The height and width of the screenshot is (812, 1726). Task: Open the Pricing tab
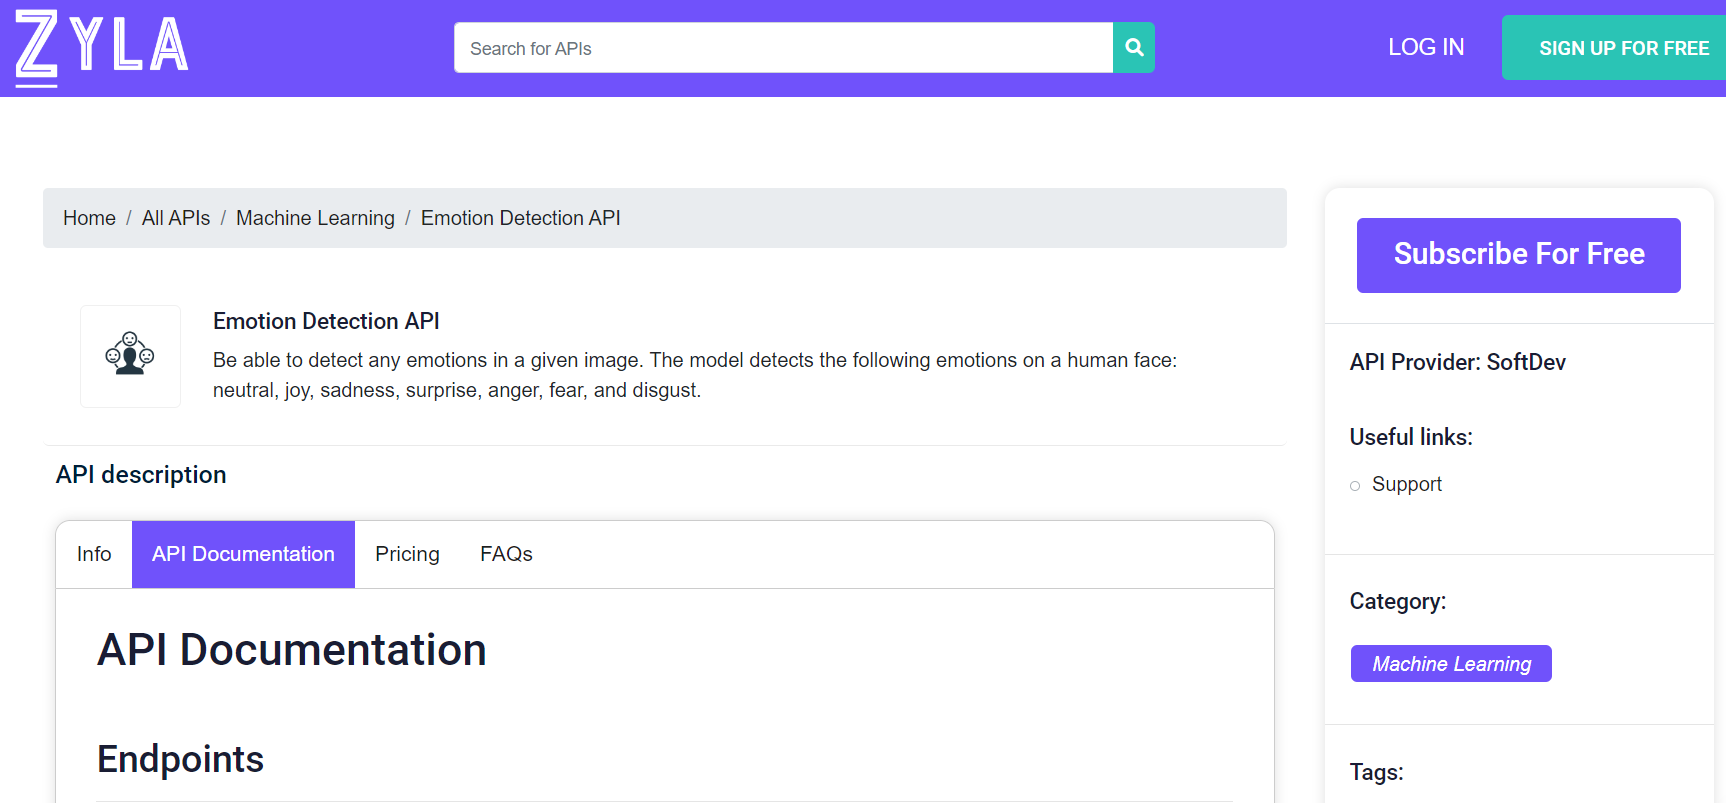tap(407, 554)
